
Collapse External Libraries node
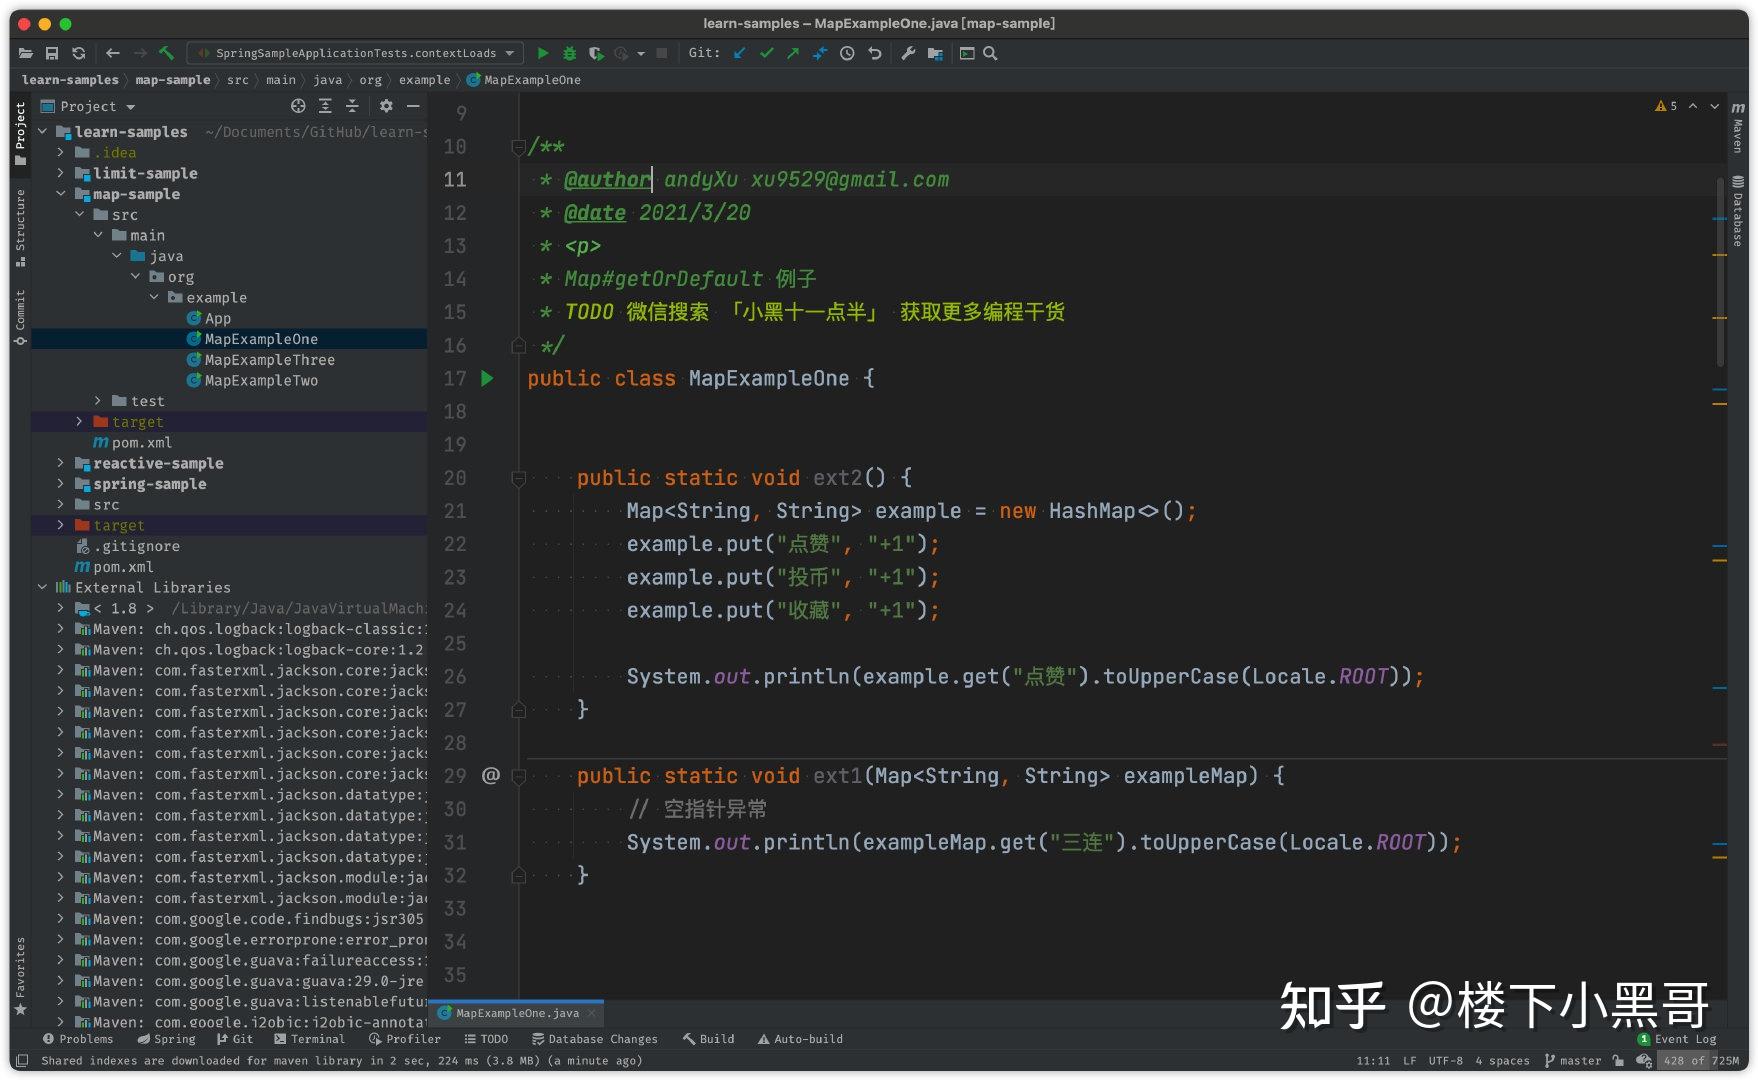click(x=42, y=587)
